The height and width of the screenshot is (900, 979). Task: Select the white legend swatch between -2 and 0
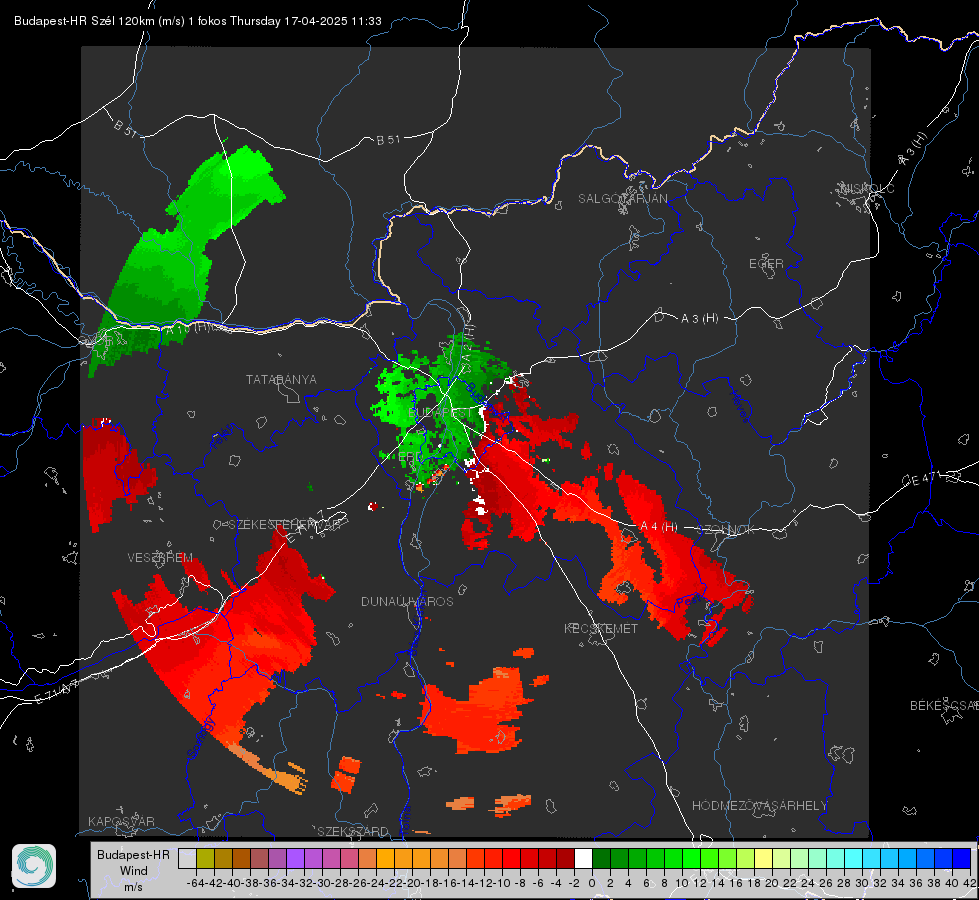[x=583, y=859]
